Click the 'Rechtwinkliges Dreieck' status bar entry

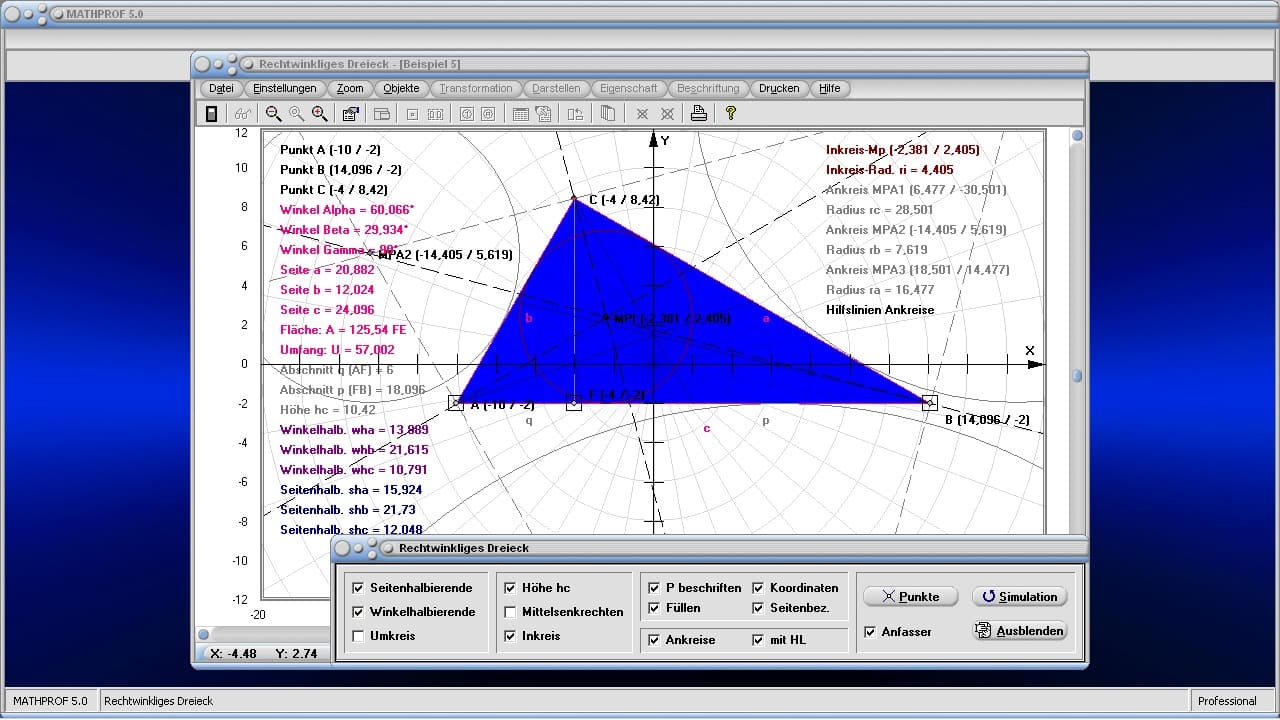pos(159,701)
